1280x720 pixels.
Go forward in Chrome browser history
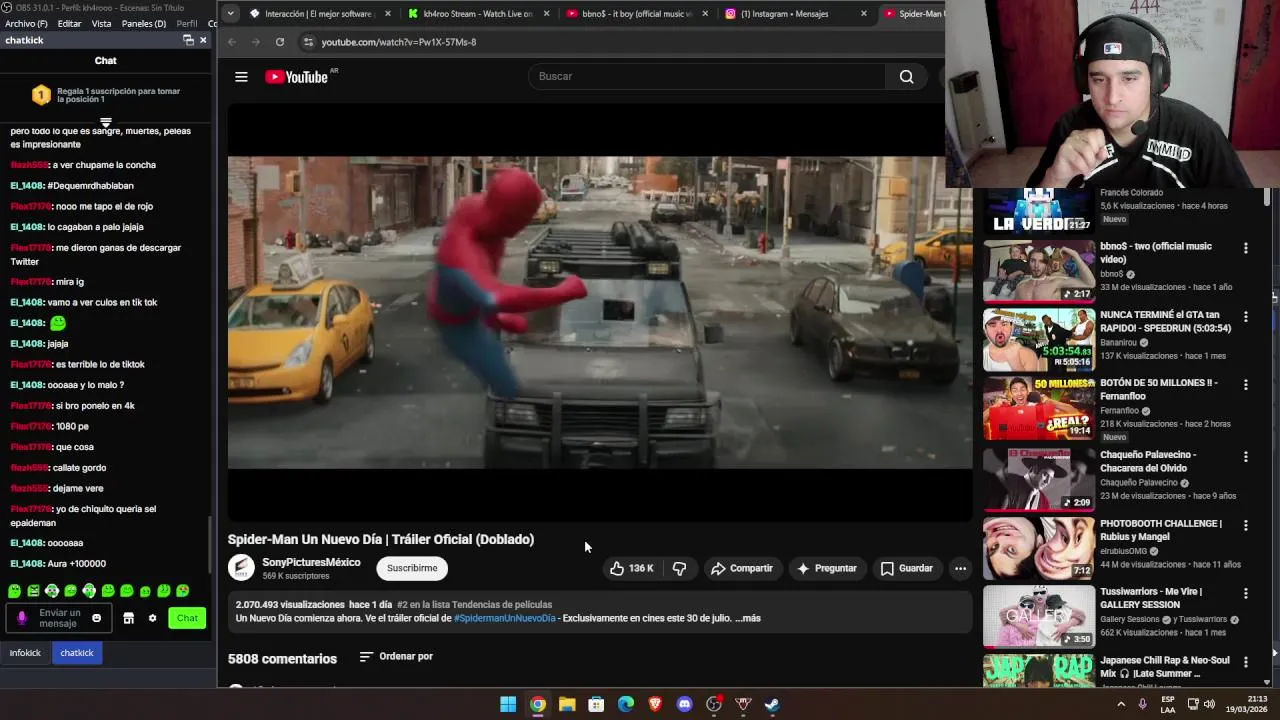click(256, 42)
